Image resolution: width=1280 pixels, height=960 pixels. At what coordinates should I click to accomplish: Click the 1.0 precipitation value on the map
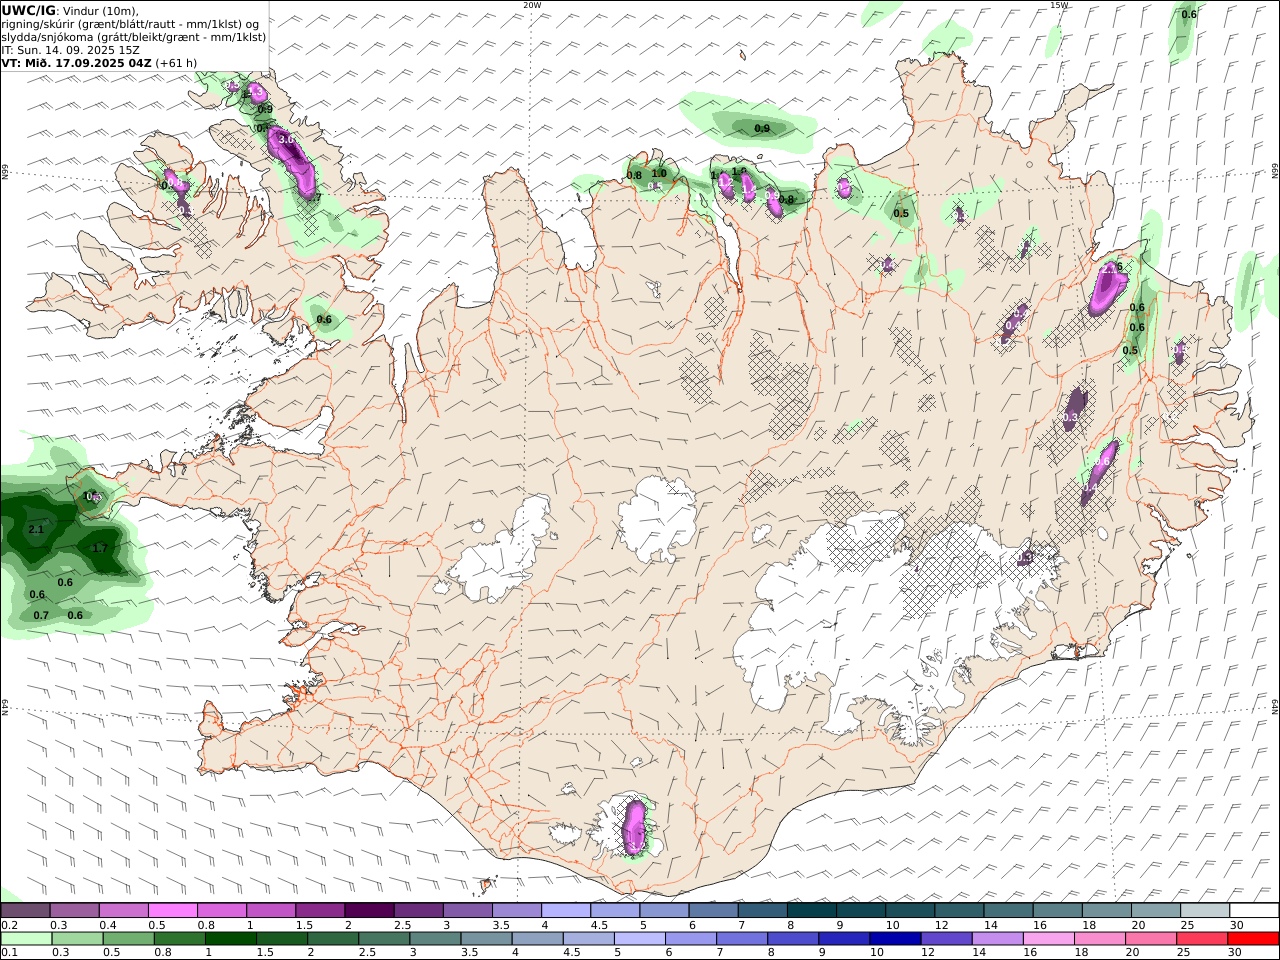coord(659,174)
